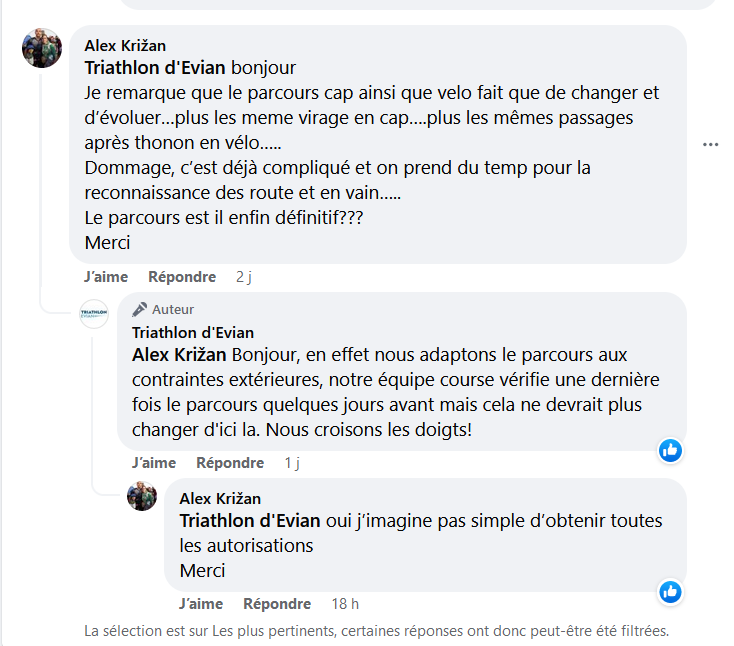734x646 pixels.
Task: Open the Triathlon d'Evian author name link
Action: (x=193, y=333)
